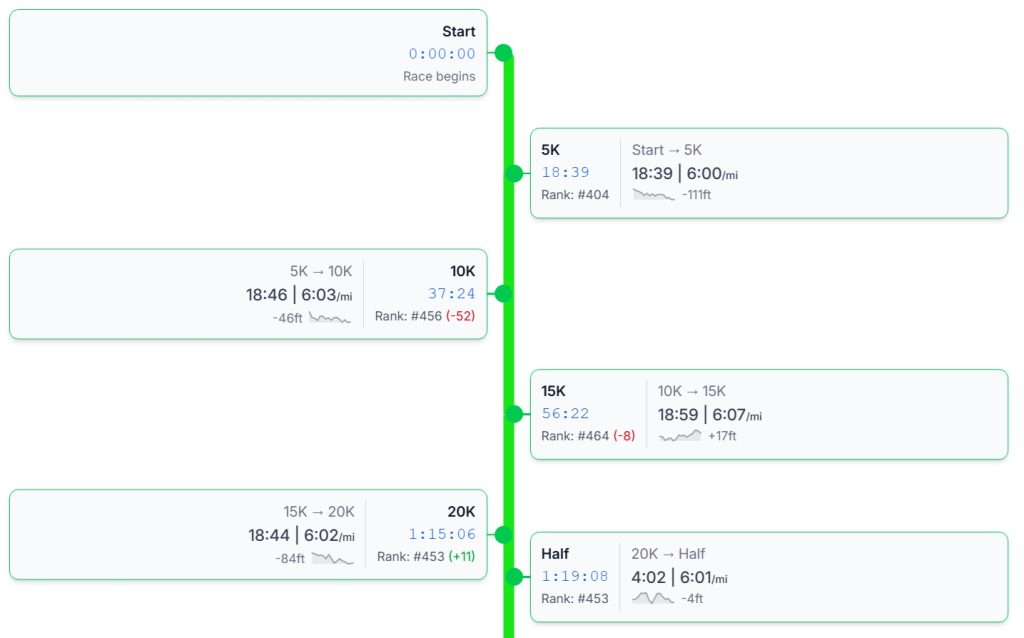Viewport: 1024px width, 638px height.
Task: Click the 15K timeline dot marker
Action: tap(514, 414)
